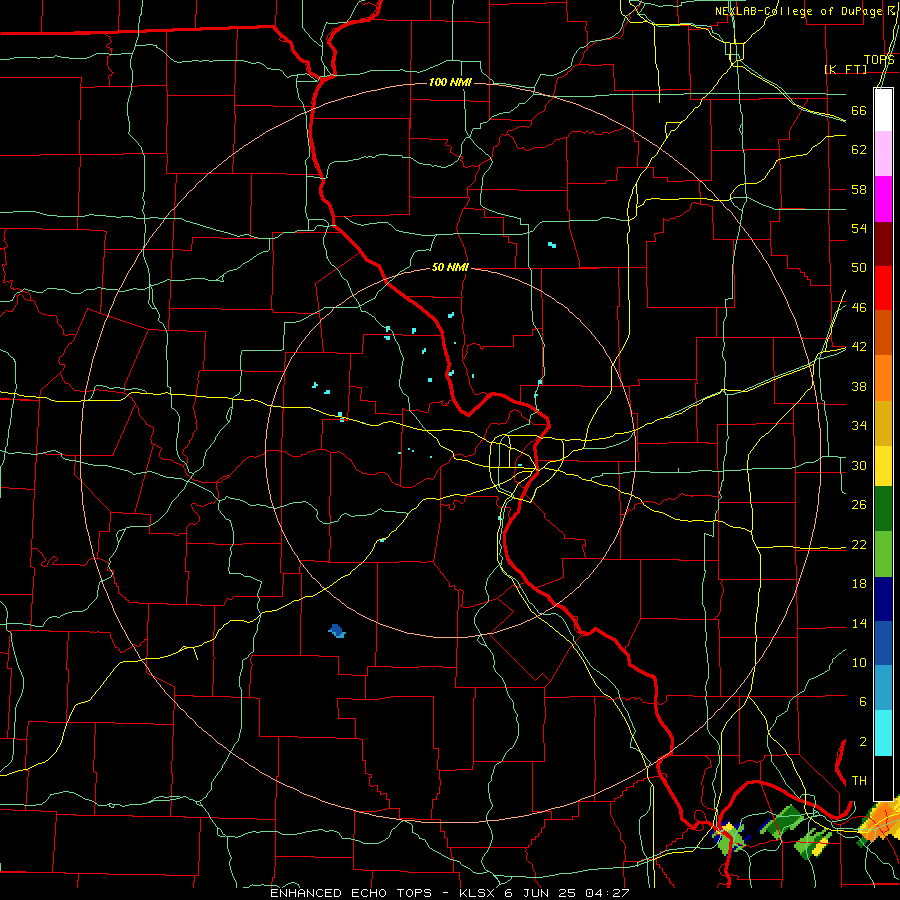Click the NEXLAB-College of DuPage credit text

coord(799,11)
